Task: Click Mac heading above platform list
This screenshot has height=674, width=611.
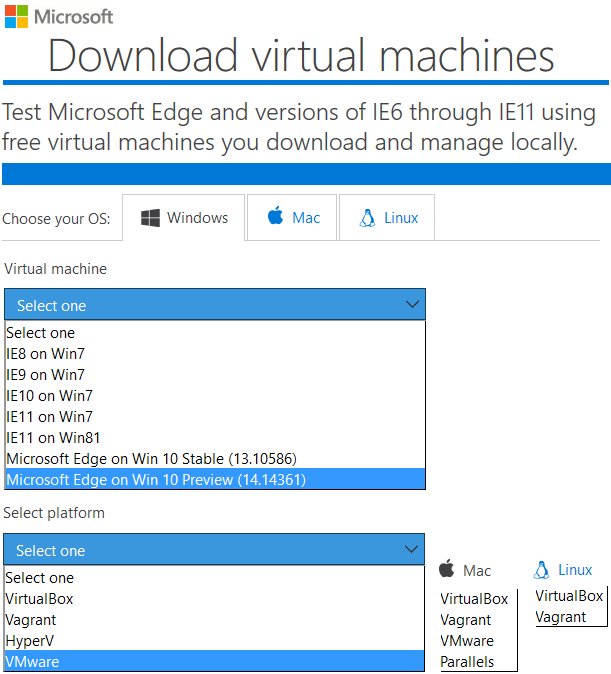Action: point(477,571)
